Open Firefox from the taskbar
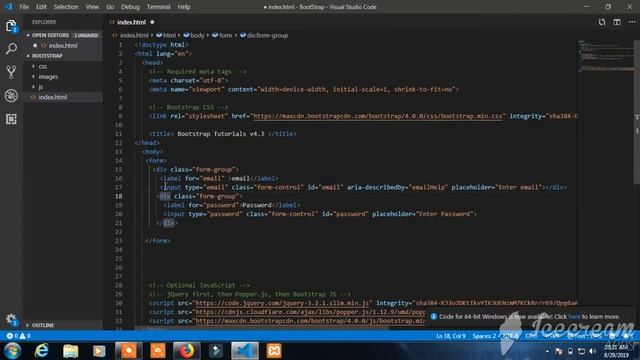The width and height of the screenshot is (640, 360). pyautogui.click(x=187, y=351)
